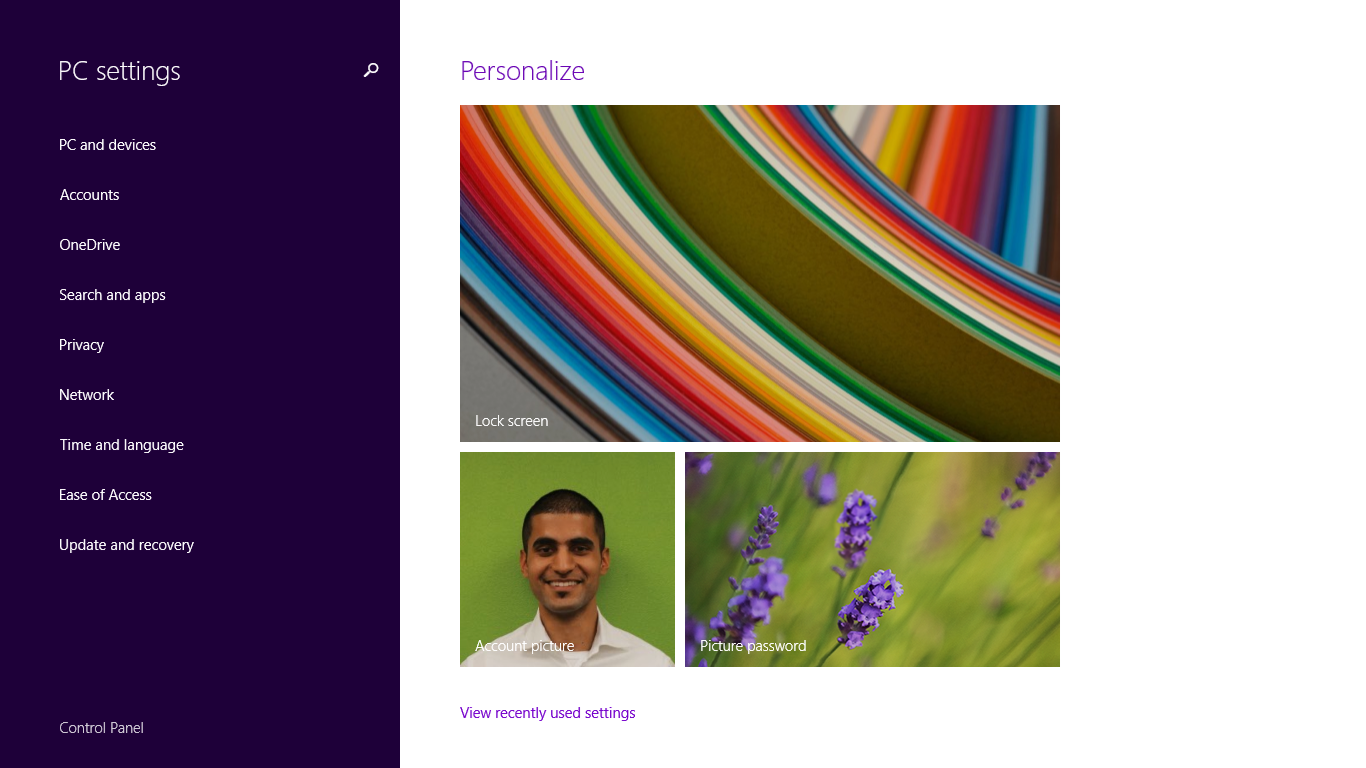Click the PC settings title
Viewport: 1366px width, 768px height.
click(119, 71)
